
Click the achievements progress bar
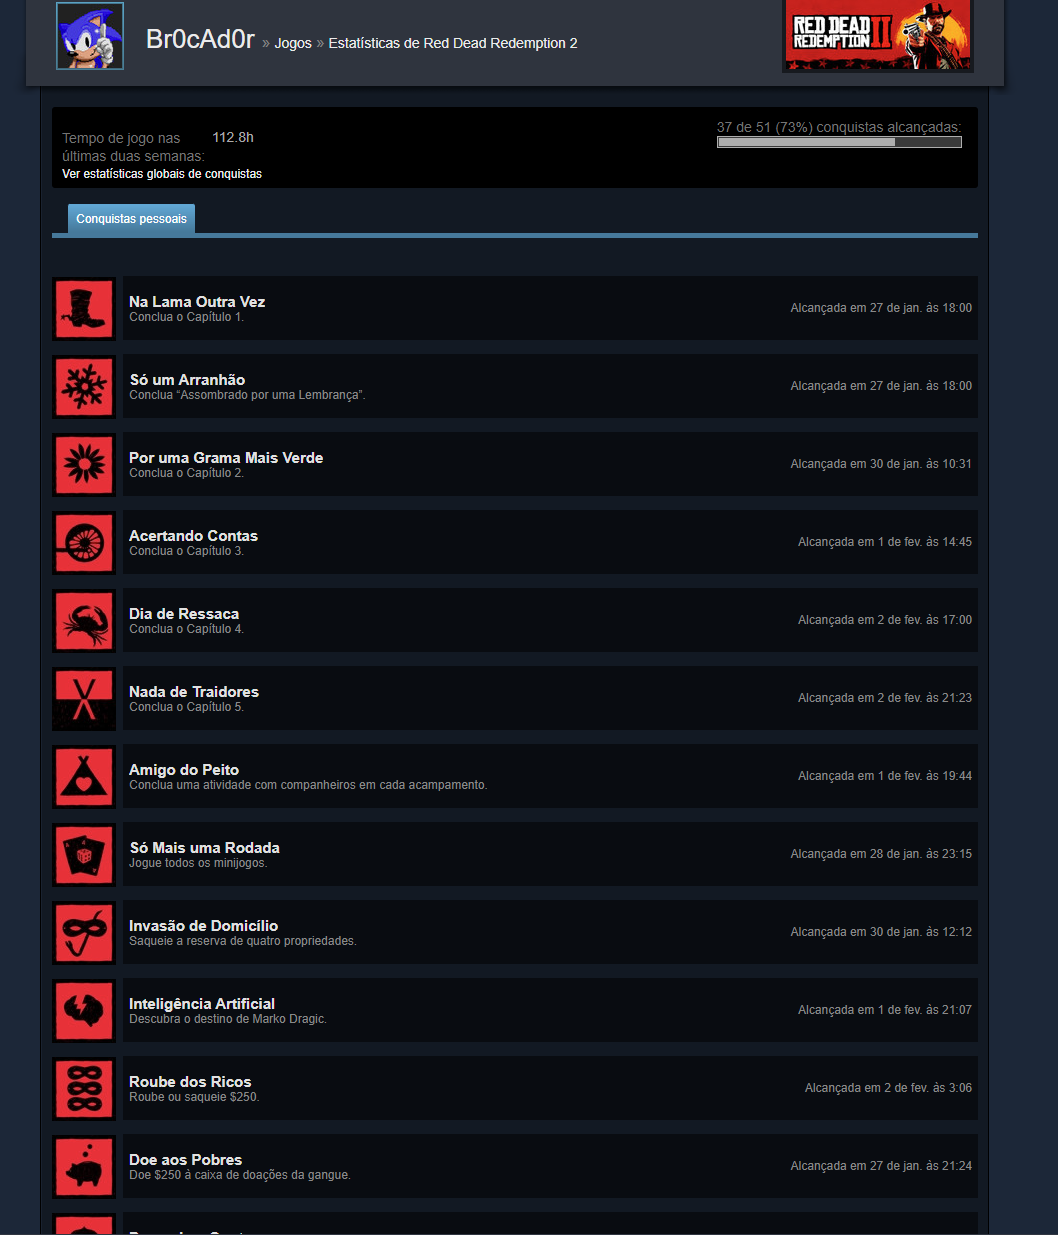pyautogui.click(x=838, y=141)
